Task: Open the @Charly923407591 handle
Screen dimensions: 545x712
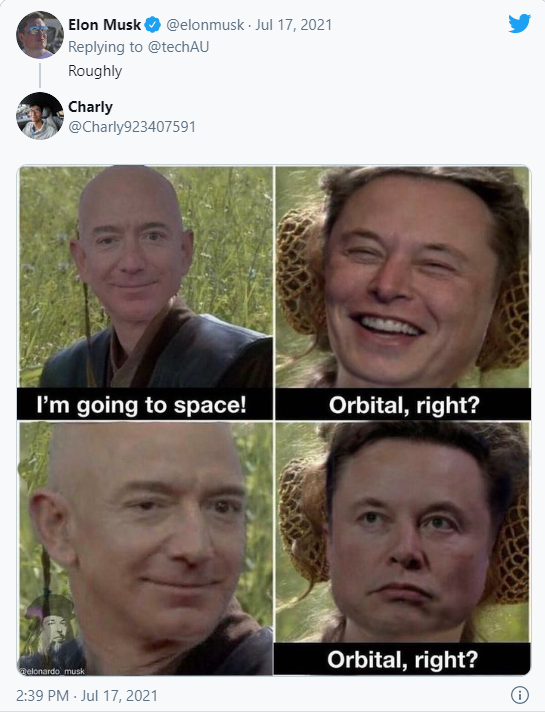Action: [x=132, y=127]
